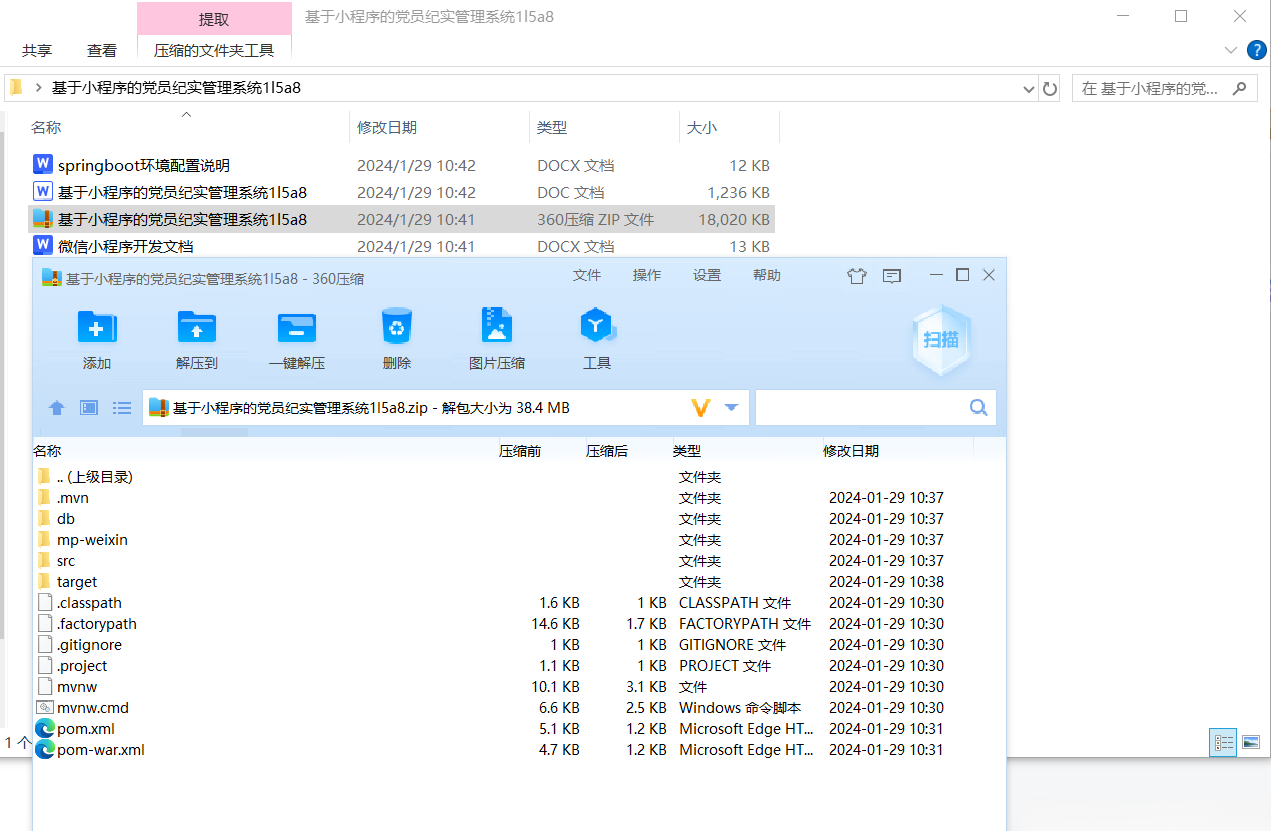Open the 设置 menu in 360压缩
1271x831 pixels.
[707, 275]
